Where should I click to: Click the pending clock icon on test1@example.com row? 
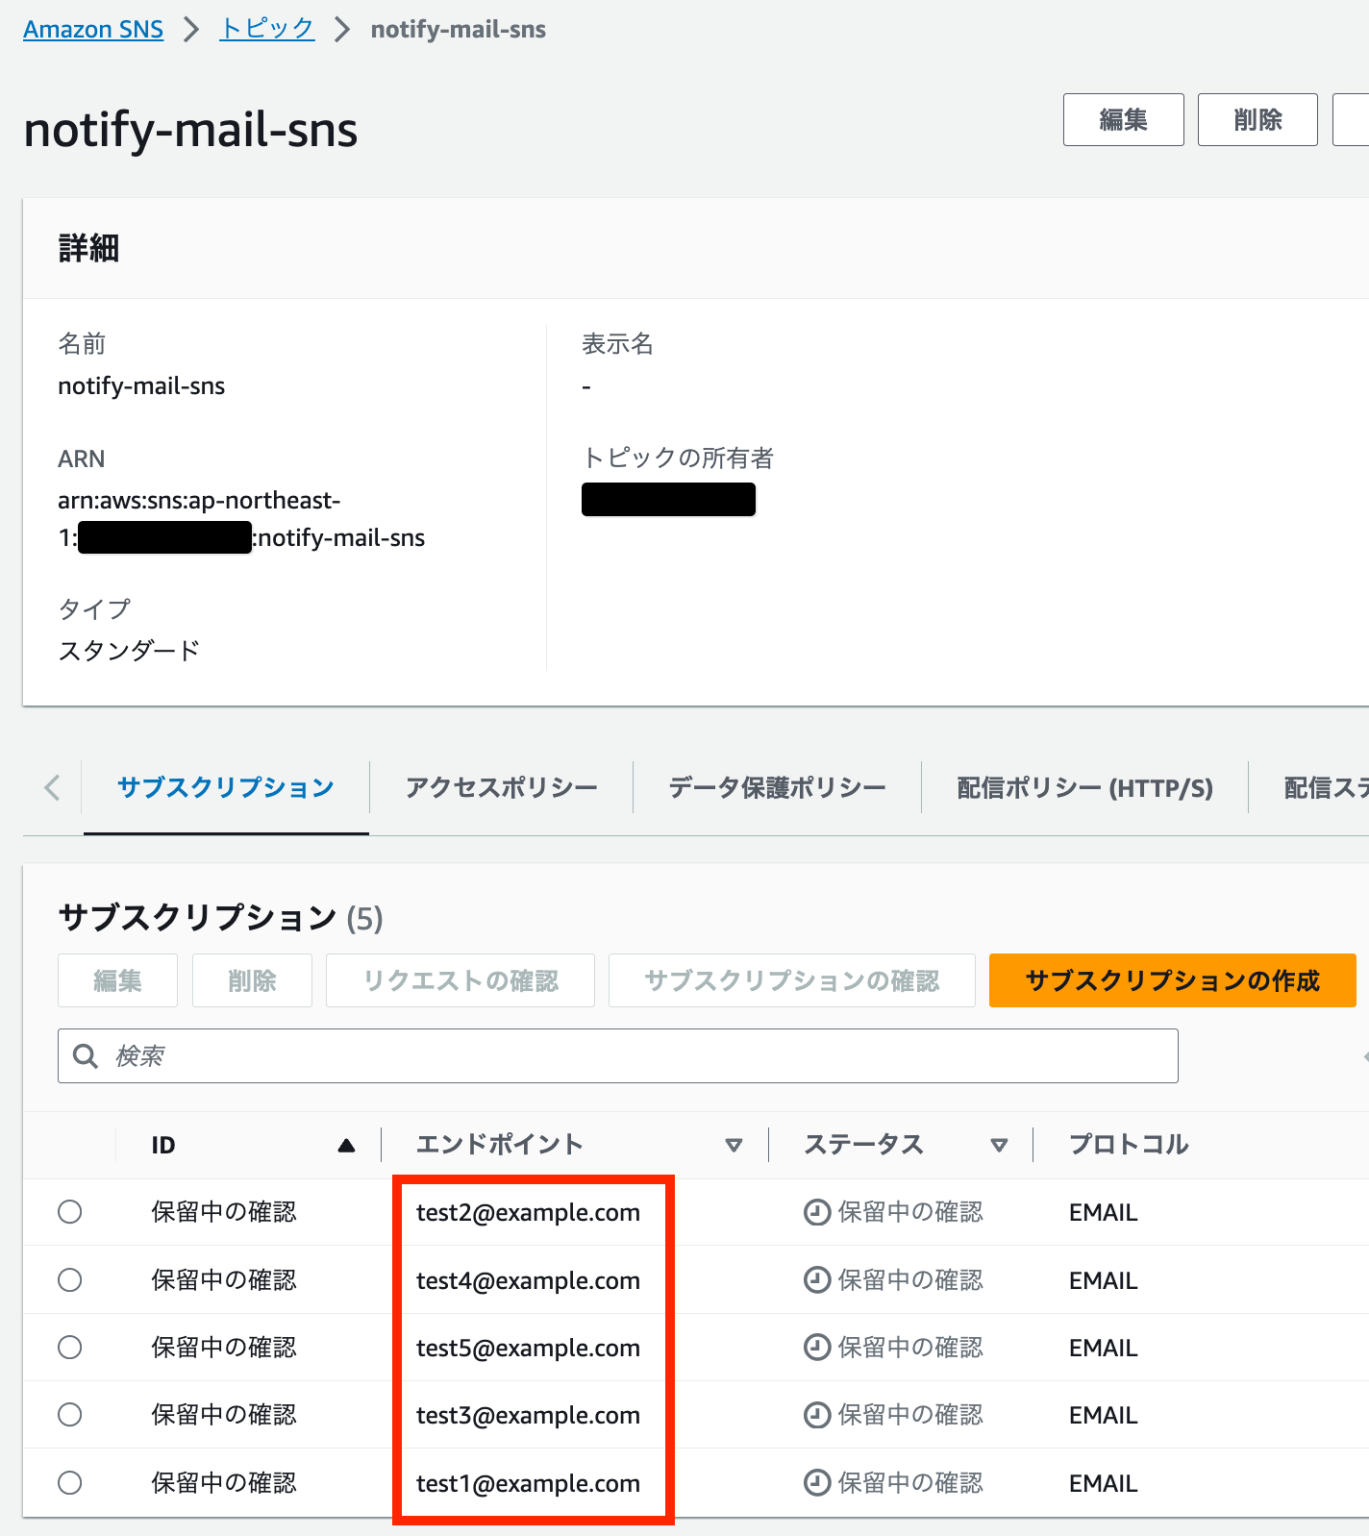click(815, 1483)
